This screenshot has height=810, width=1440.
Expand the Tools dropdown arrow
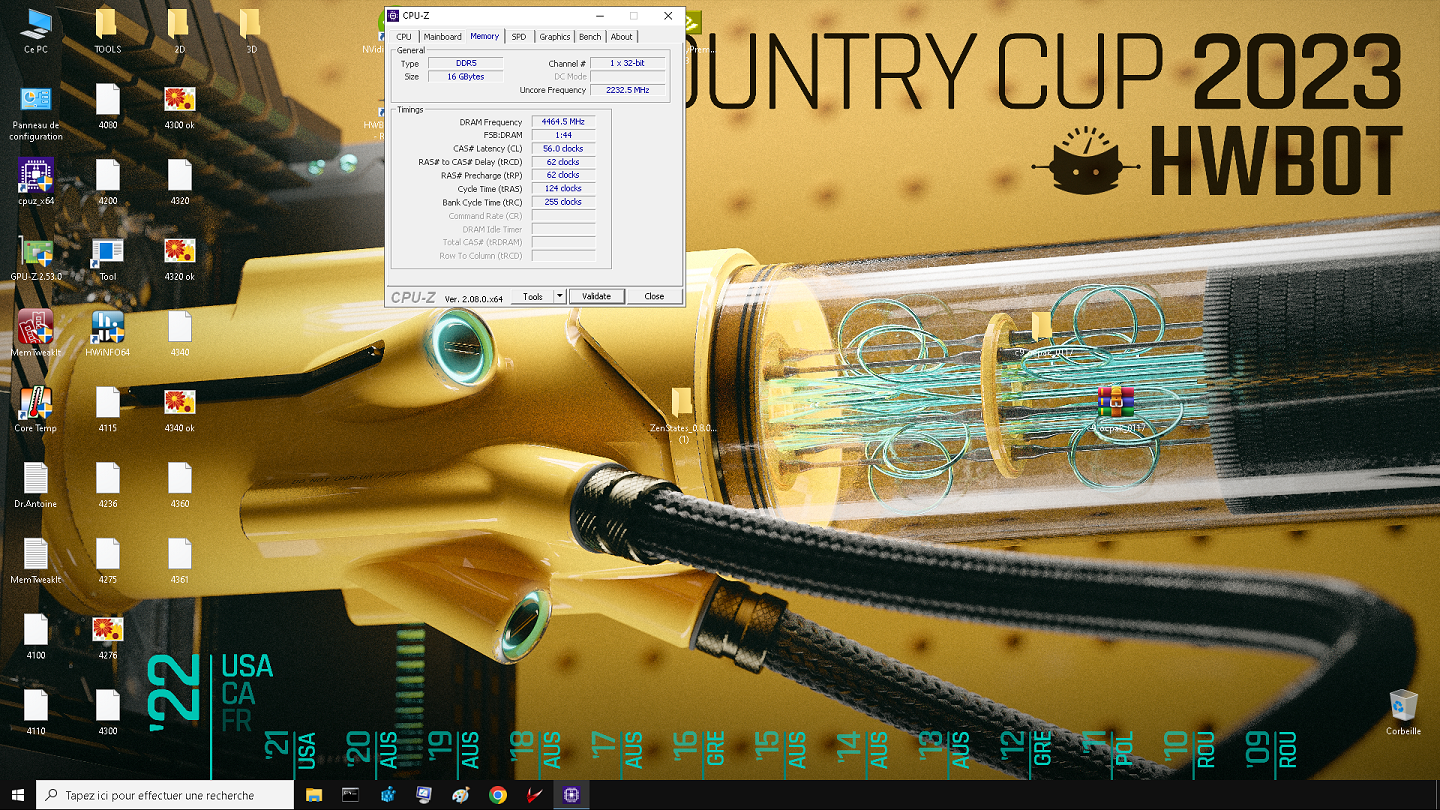[x=560, y=296]
